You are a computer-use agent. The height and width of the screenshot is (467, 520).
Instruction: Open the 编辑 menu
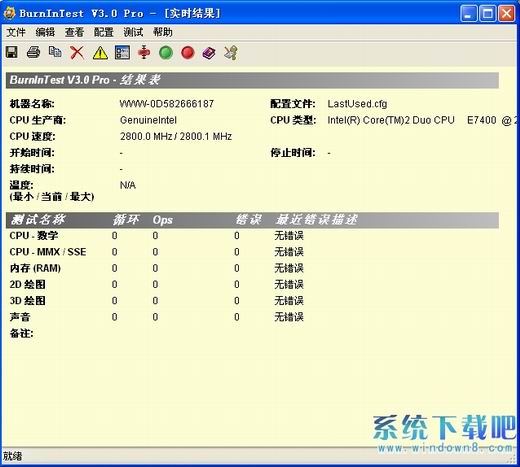coord(45,32)
